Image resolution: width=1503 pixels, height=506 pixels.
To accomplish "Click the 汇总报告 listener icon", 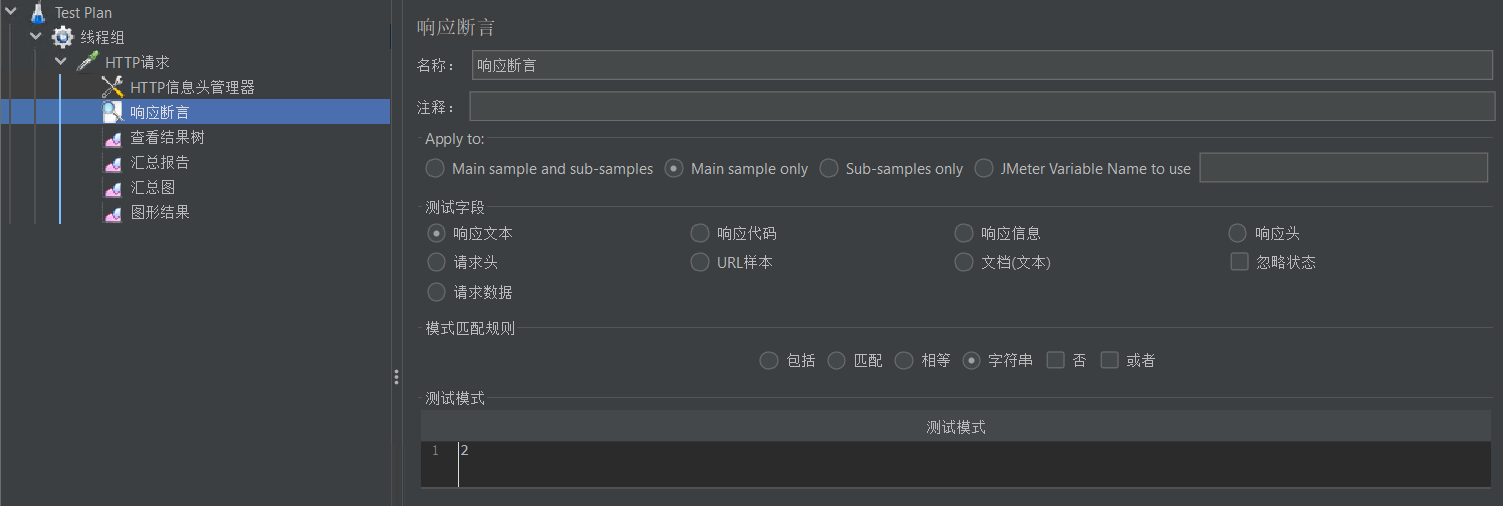I will pos(113,162).
